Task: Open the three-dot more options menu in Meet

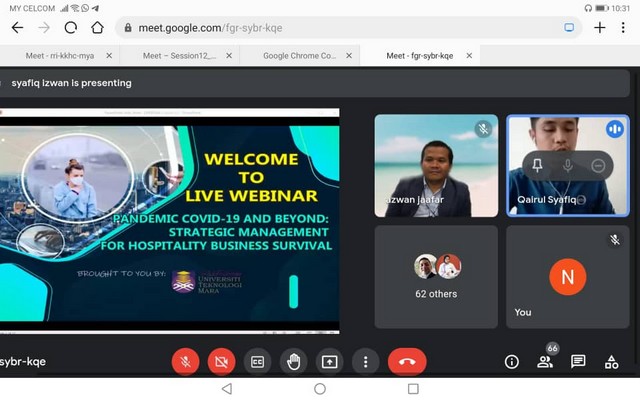Action: point(365,361)
